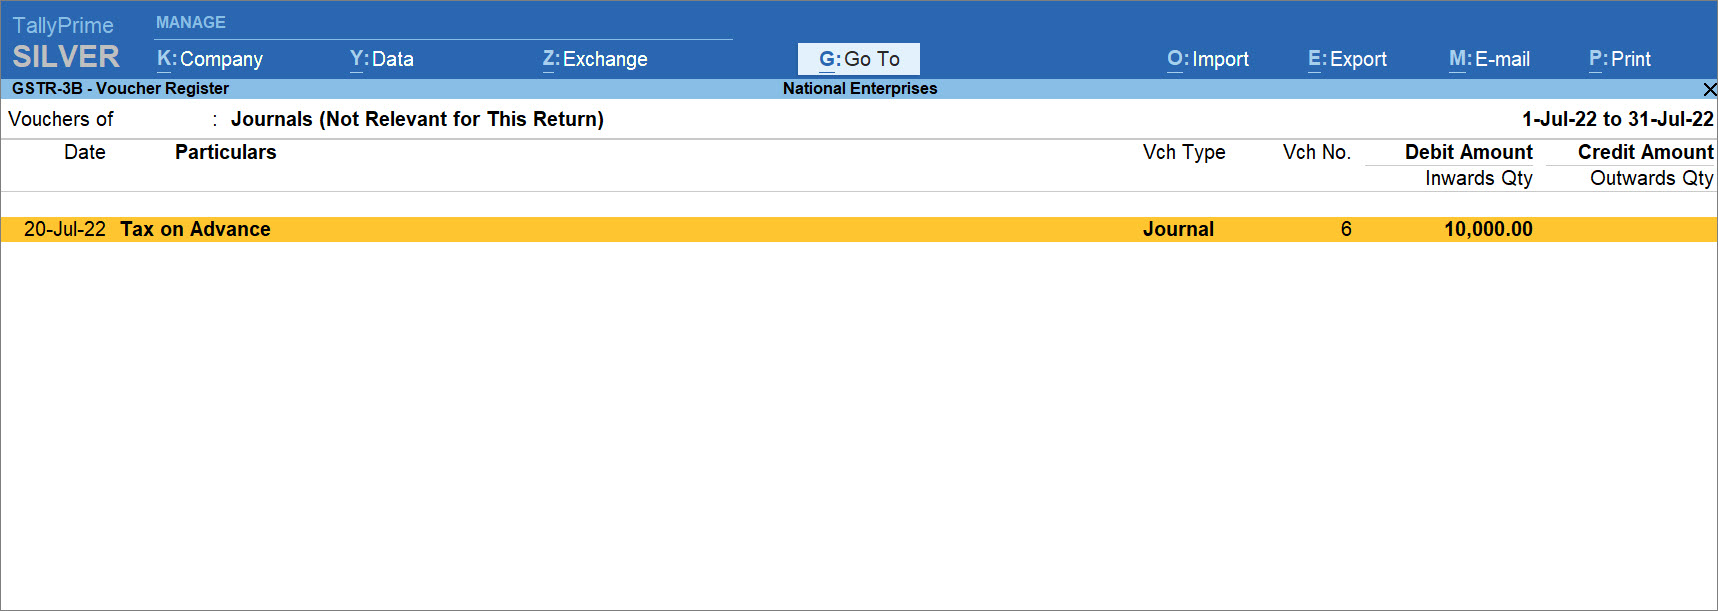
Task: Click the Journal voucher type cell
Action: coord(1178,229)
